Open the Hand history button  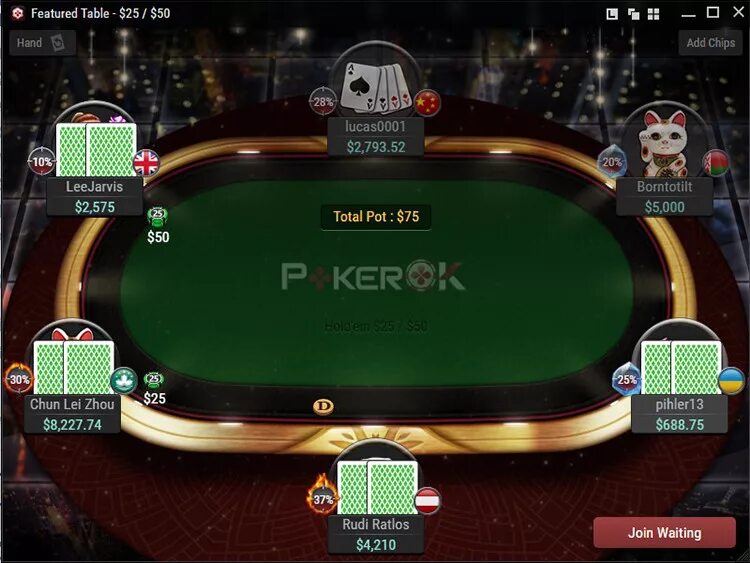[42, 43]
